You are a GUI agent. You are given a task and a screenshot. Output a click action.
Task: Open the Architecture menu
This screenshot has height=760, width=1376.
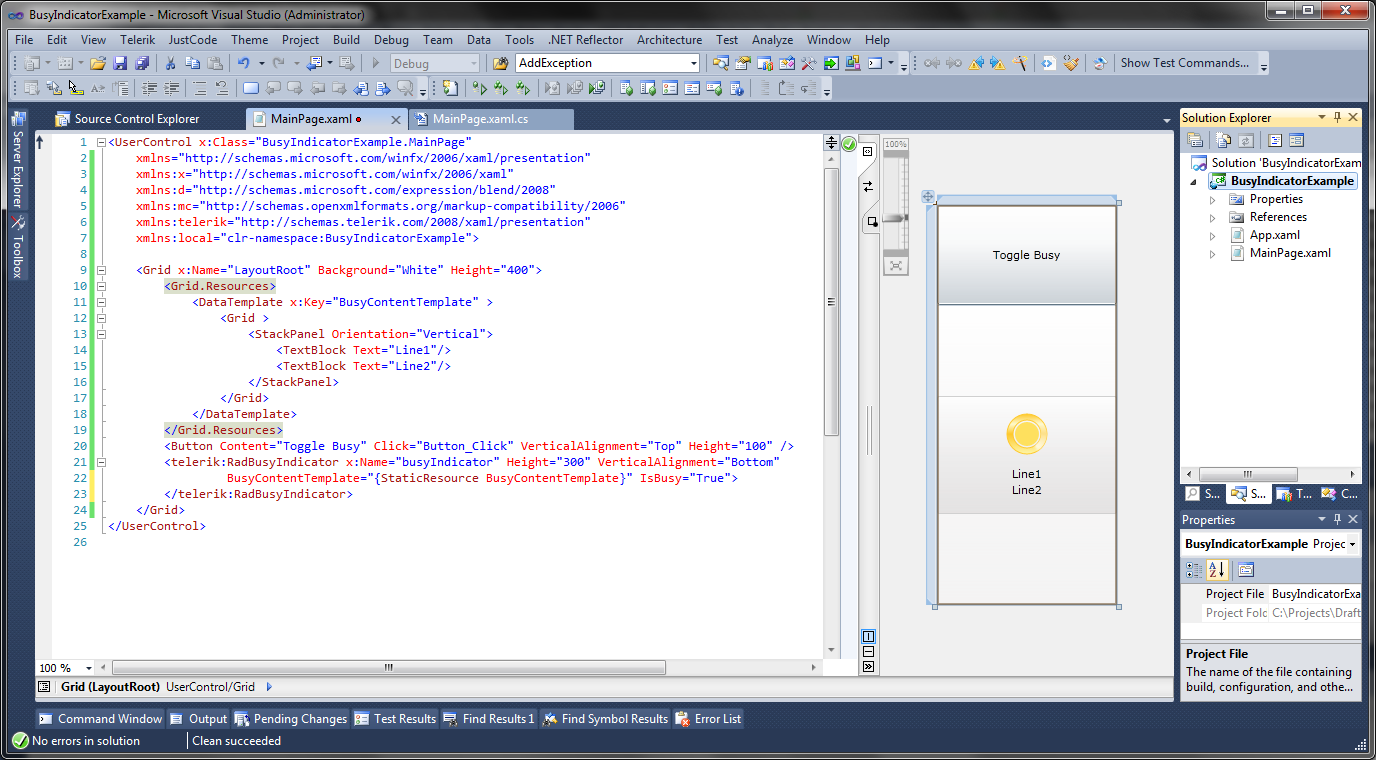coord(669,40)
